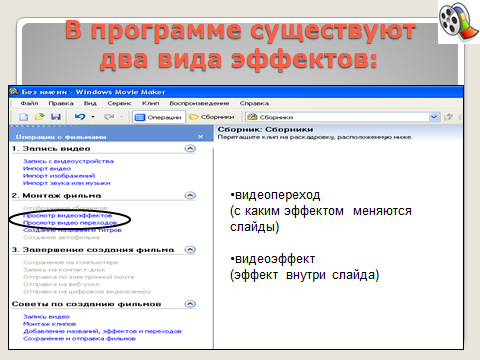Click Запись на компакт-диск link
The width and height of the screenshot is (480, 360).
(x=64, y=270)
